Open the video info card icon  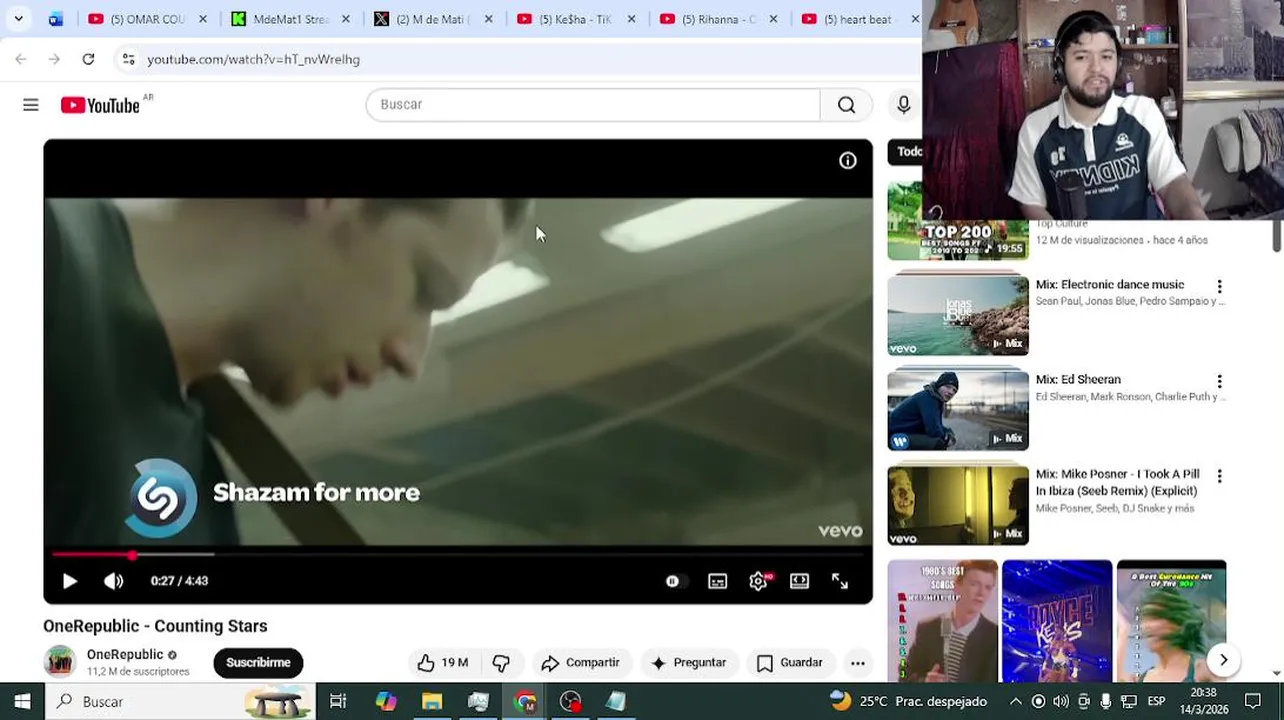coord(848,161)
